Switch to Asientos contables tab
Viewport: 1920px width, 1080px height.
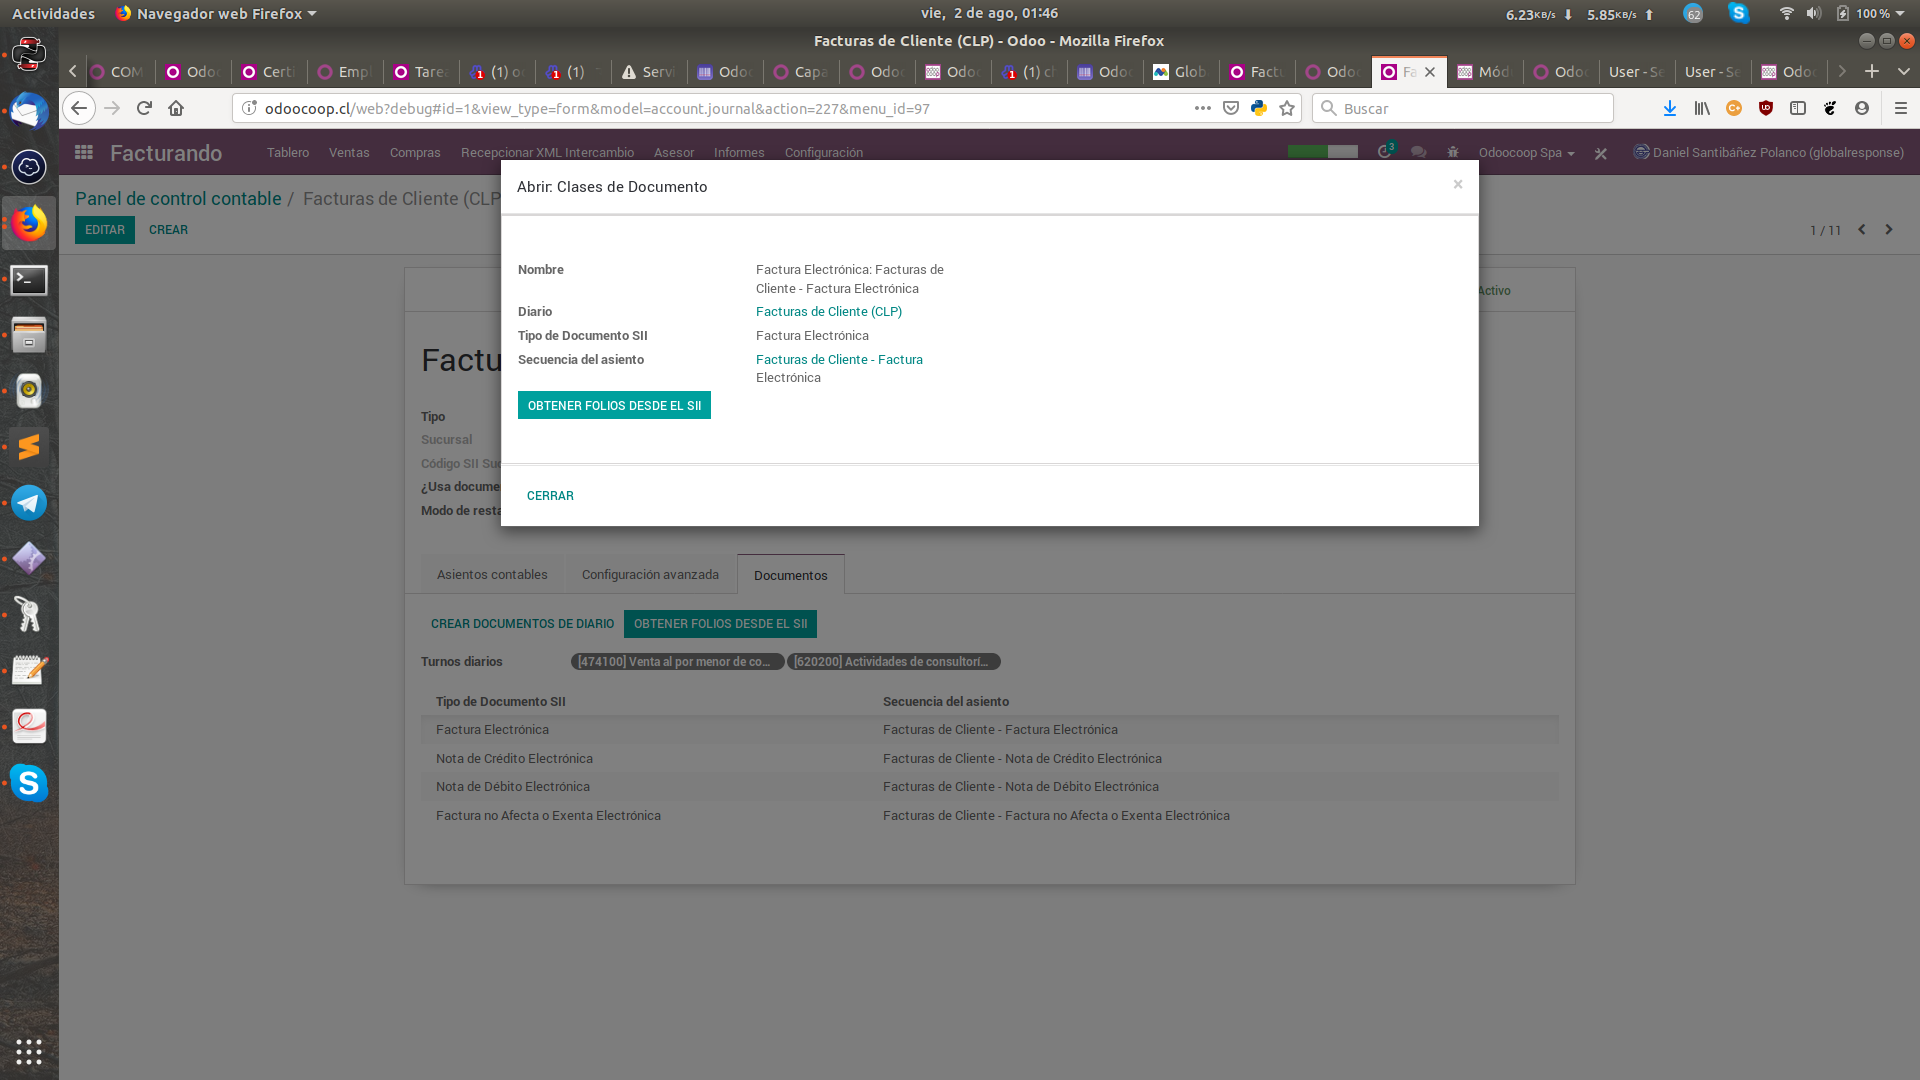coord(492,574)
